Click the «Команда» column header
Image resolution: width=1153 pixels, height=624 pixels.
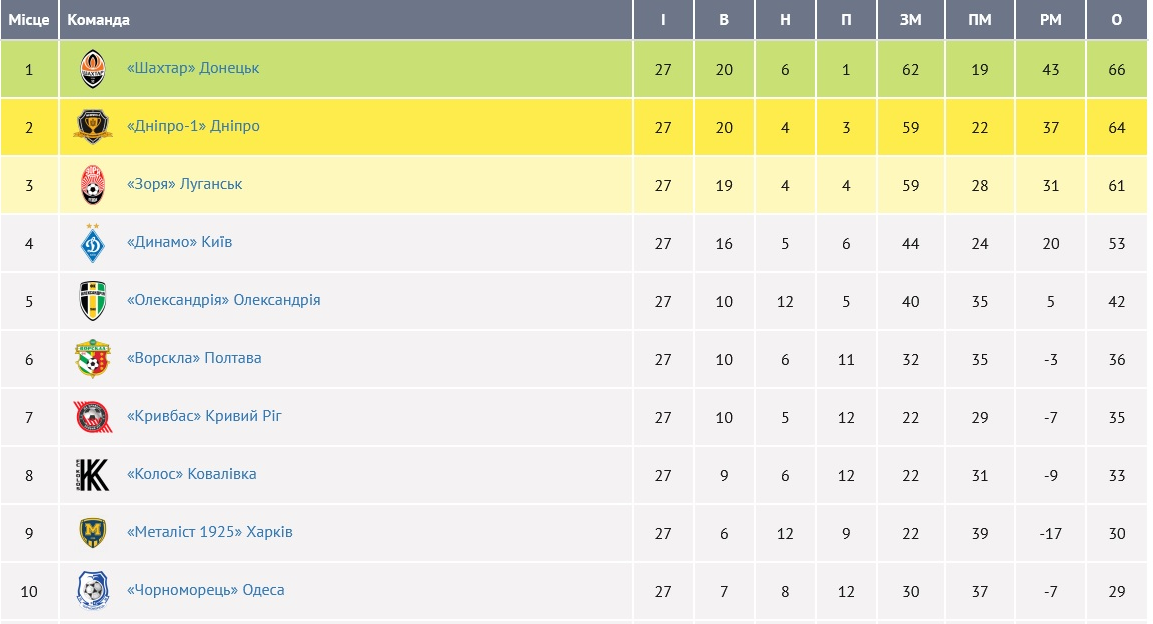click(x=99, y=20)
